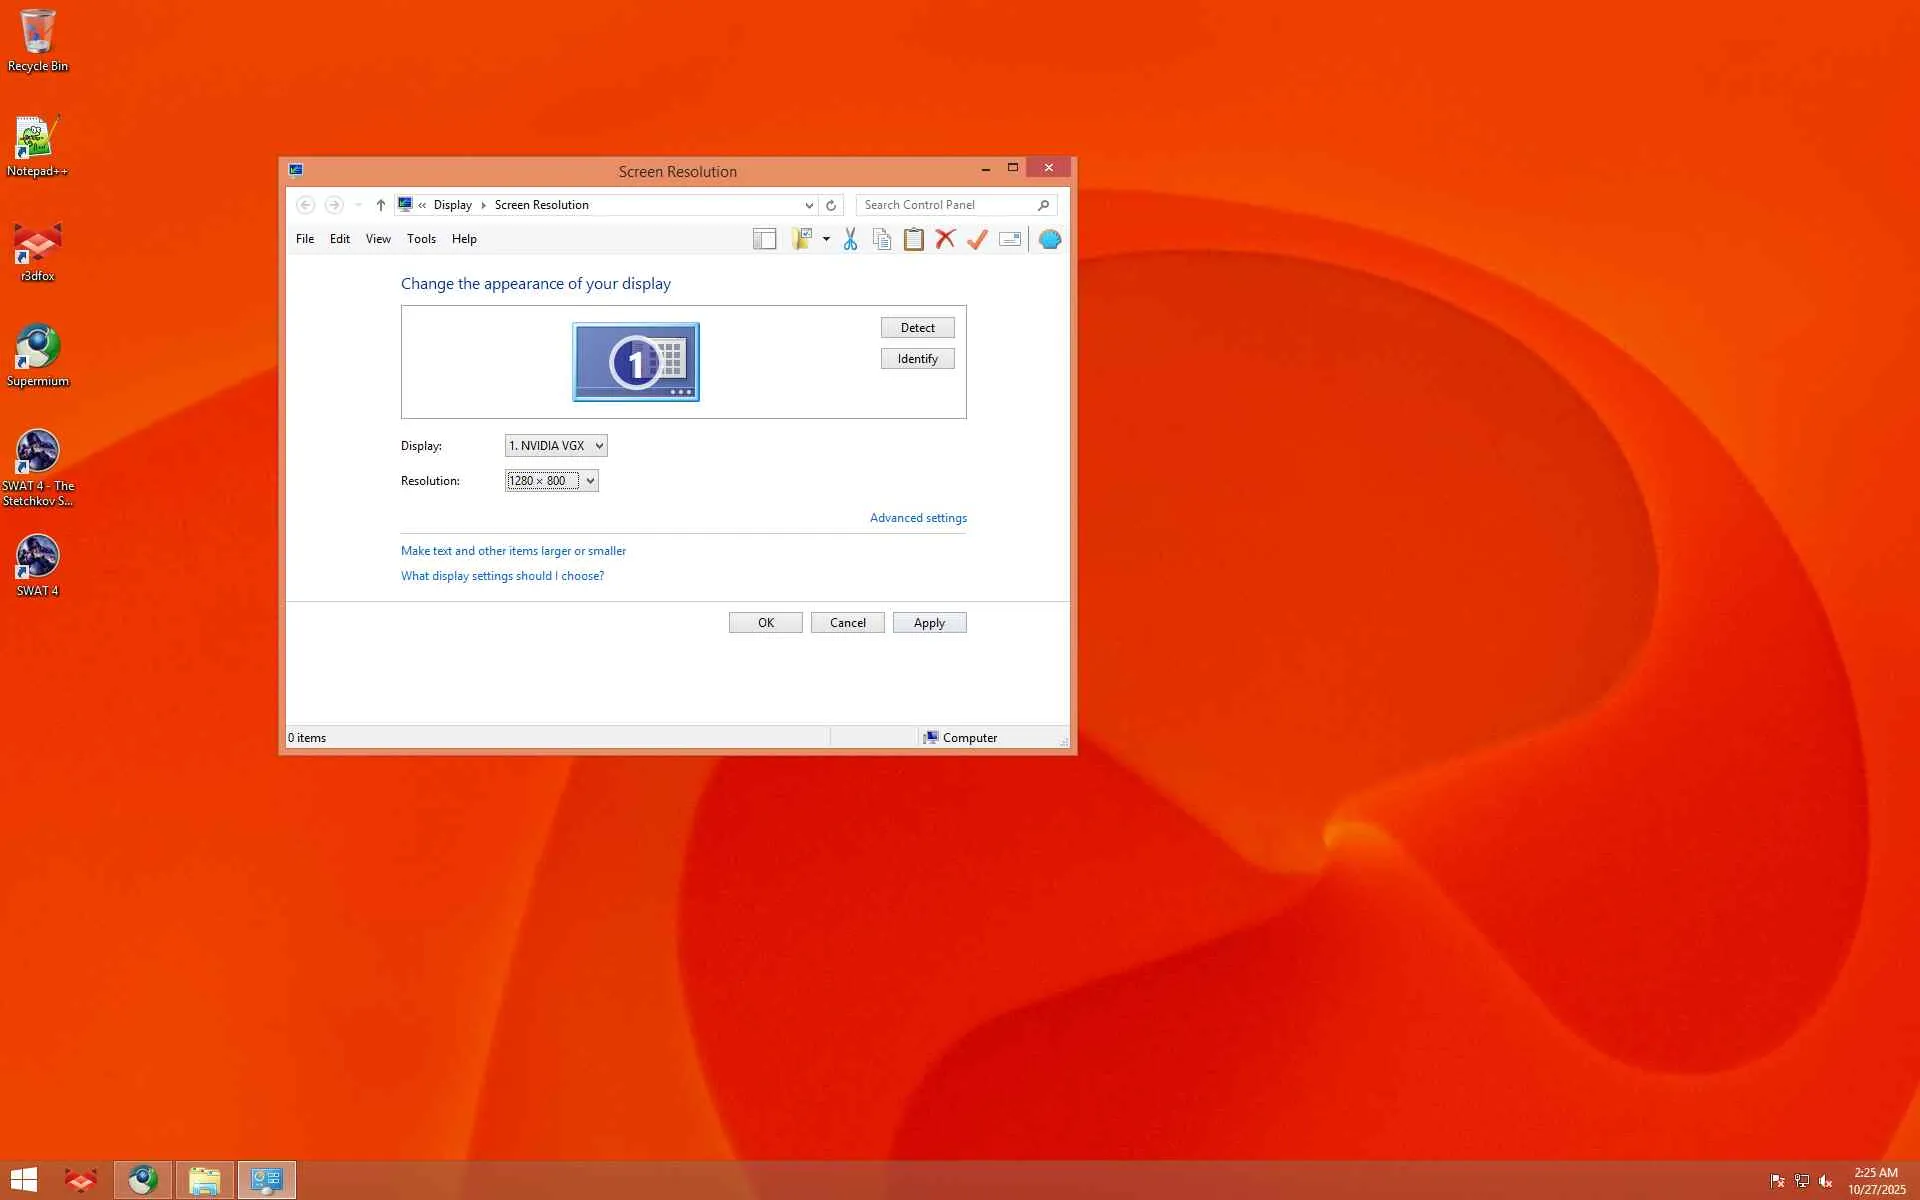This screenshot has height=1200, width=1920.
Task: Focus the Search Control Panel field
Action: tap(945, 205)
